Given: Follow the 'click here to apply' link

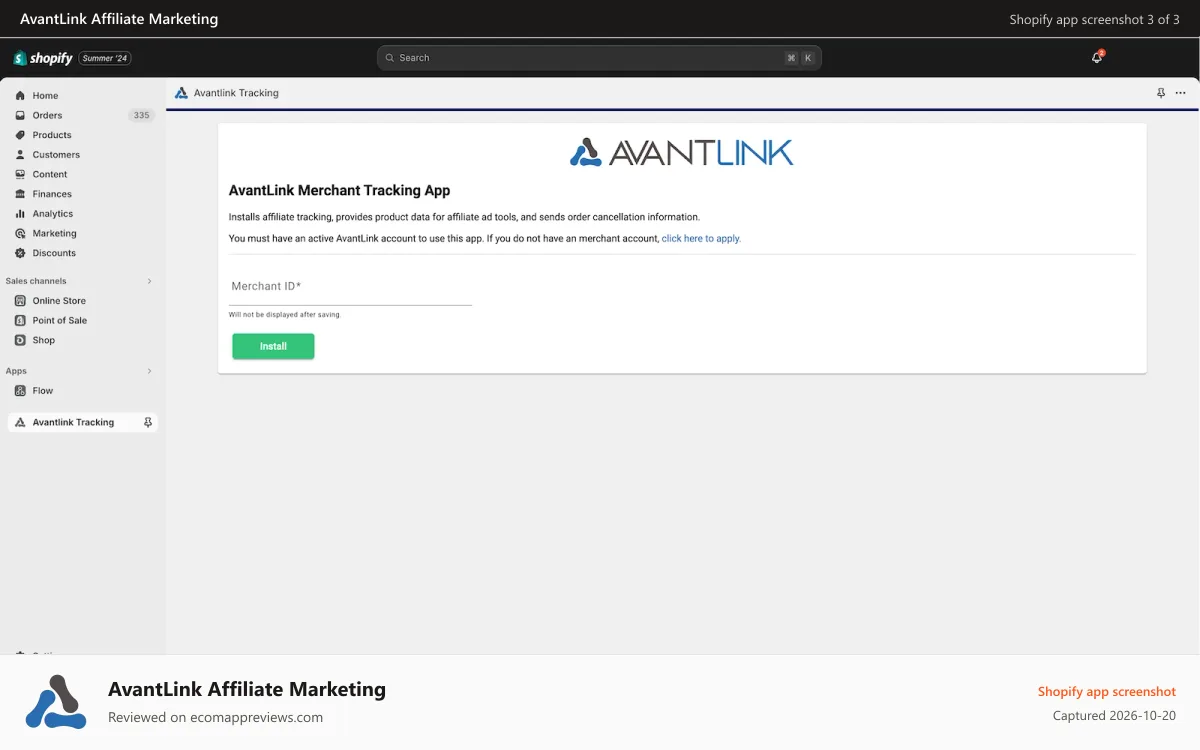Looking at the screenshot, I should (701, 239).
